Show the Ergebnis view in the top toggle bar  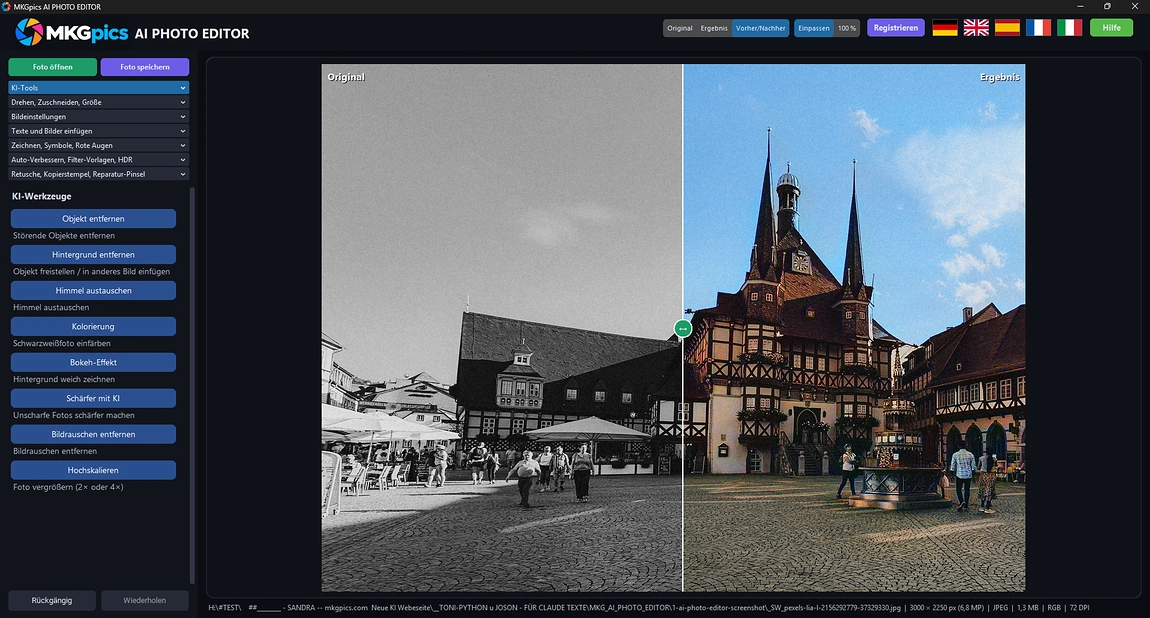[x=714, y=28]
